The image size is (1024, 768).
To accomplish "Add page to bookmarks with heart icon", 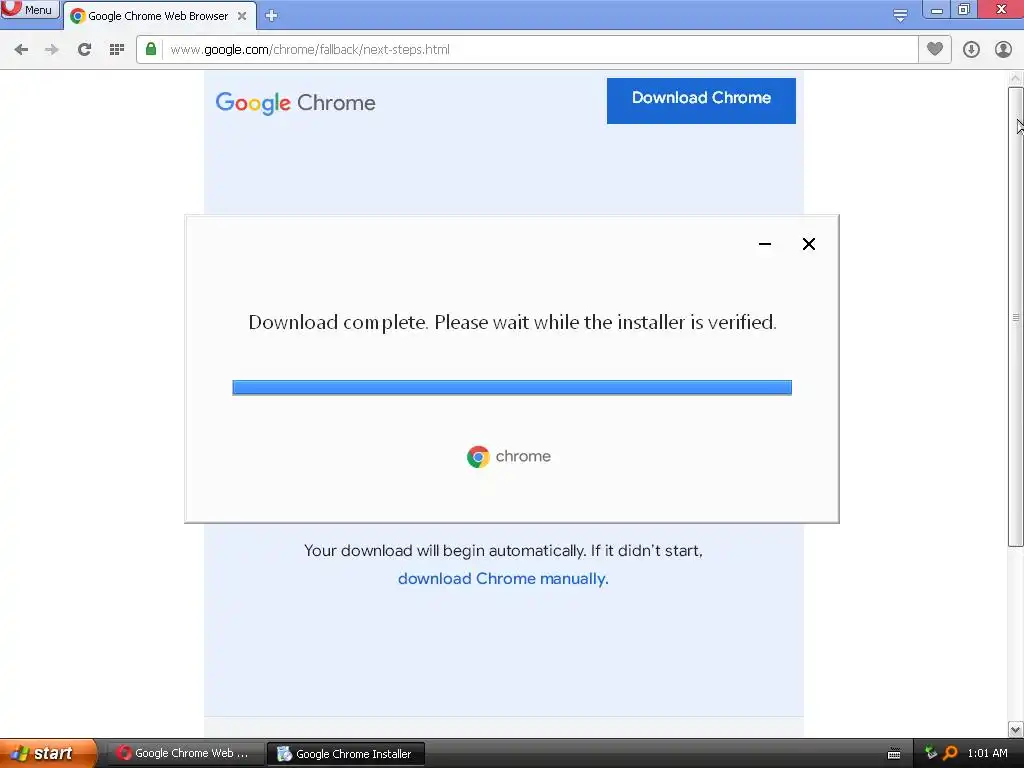I will pyautogui.click(x=935, y=49).
